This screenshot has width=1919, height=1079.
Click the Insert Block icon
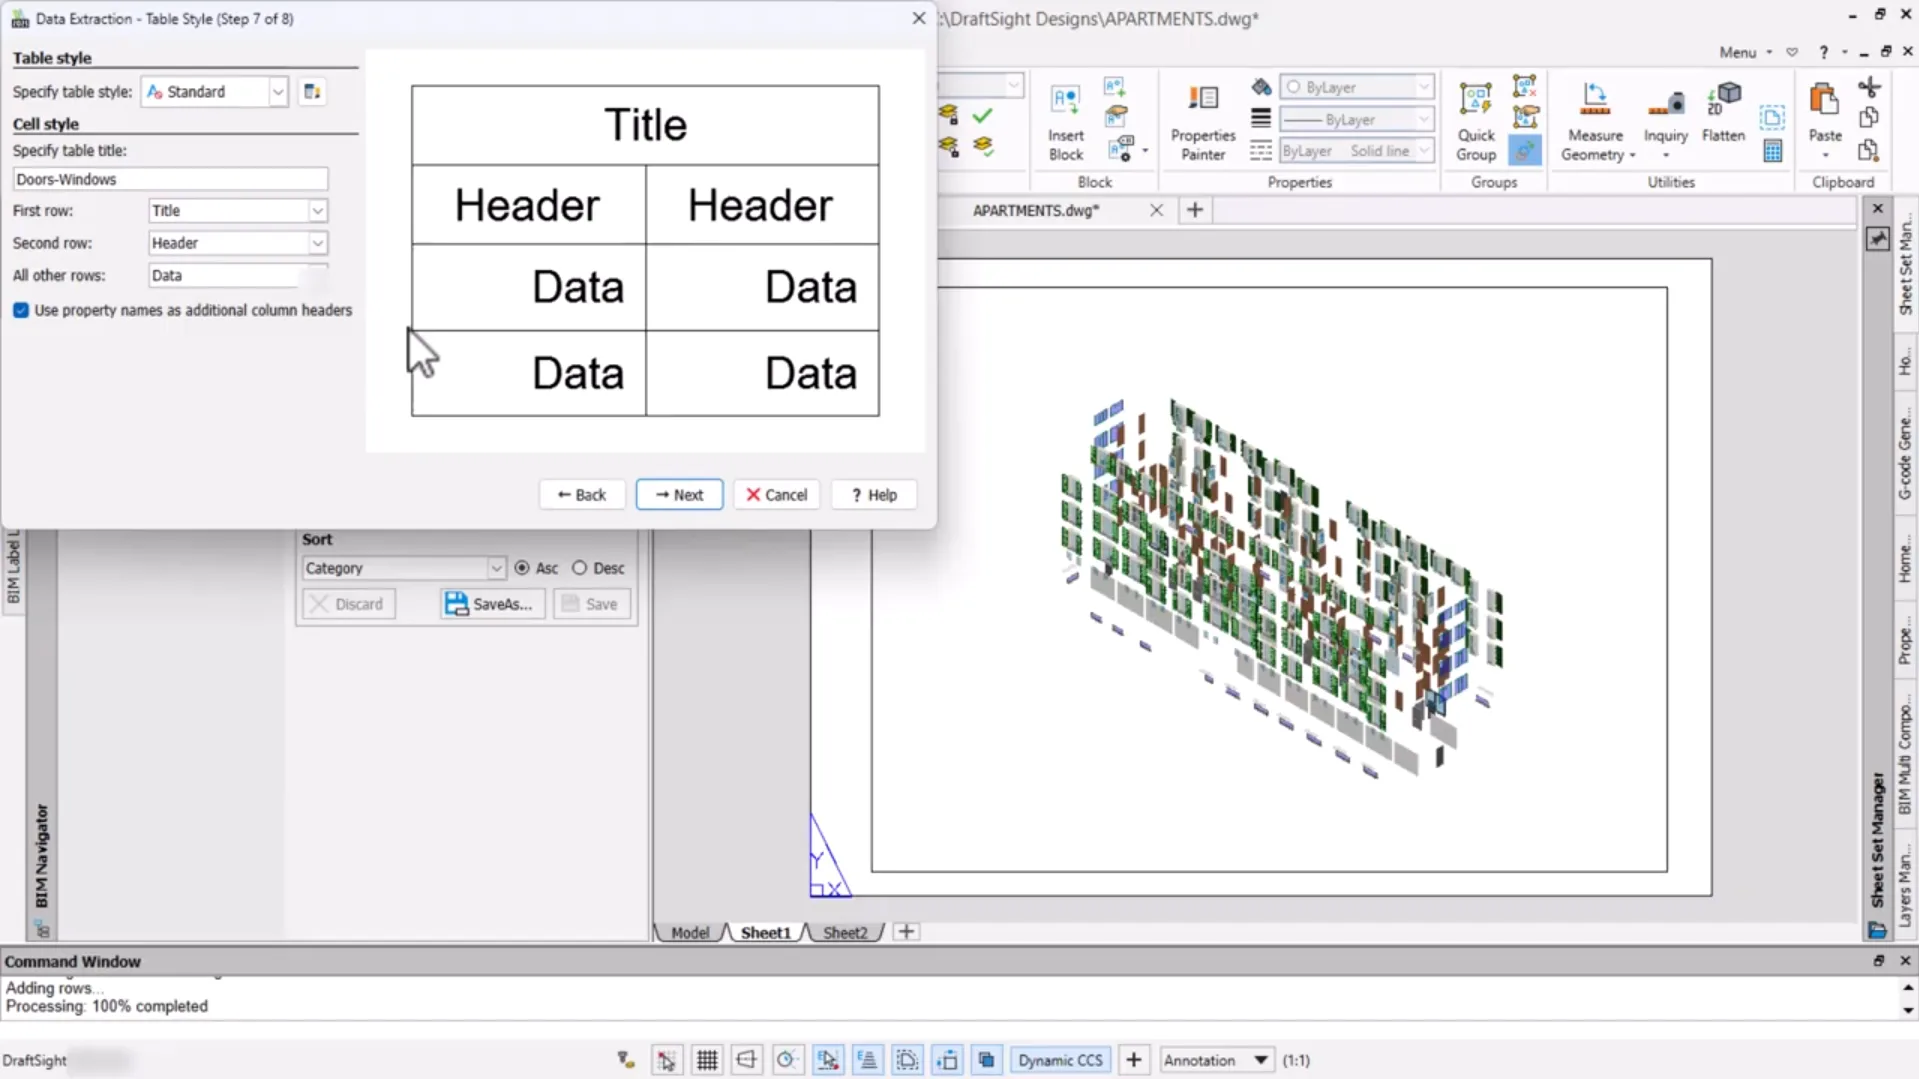point(1065,101)
